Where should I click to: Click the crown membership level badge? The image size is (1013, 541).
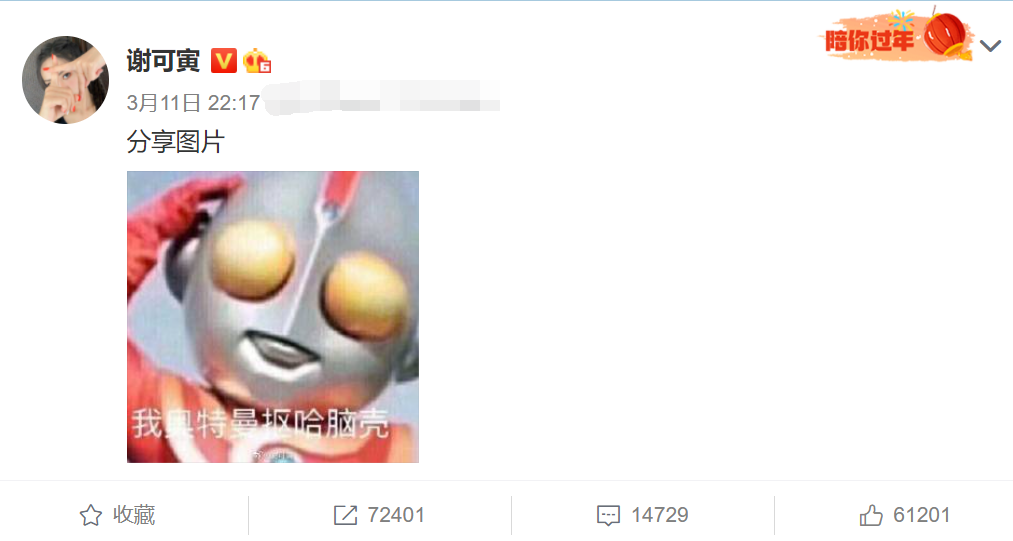tap(256, 61)
